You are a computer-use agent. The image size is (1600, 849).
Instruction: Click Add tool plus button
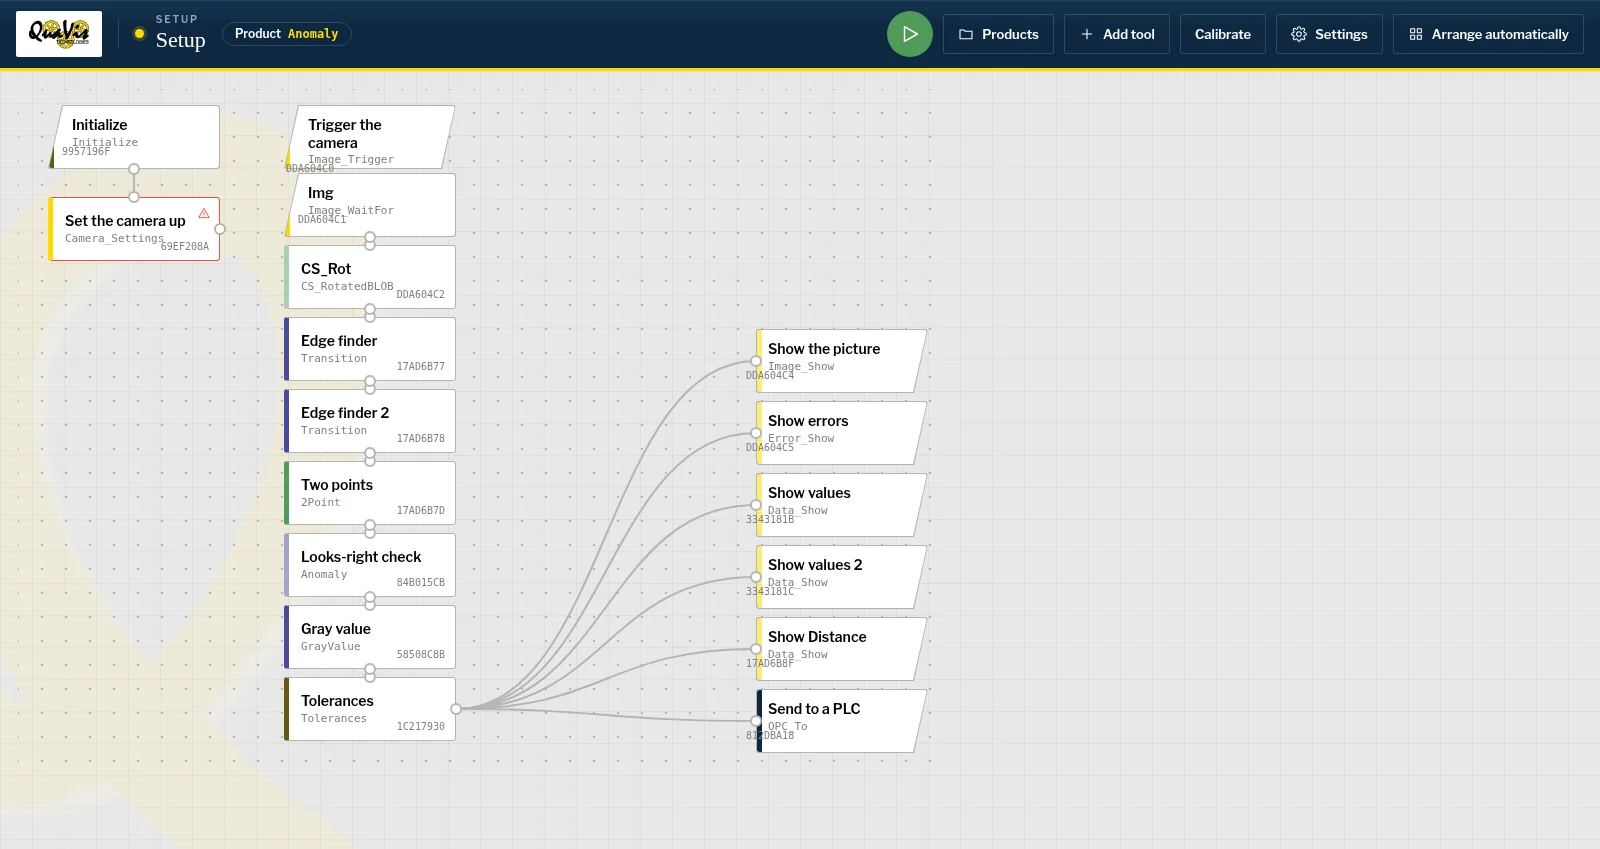point(1117,34)
